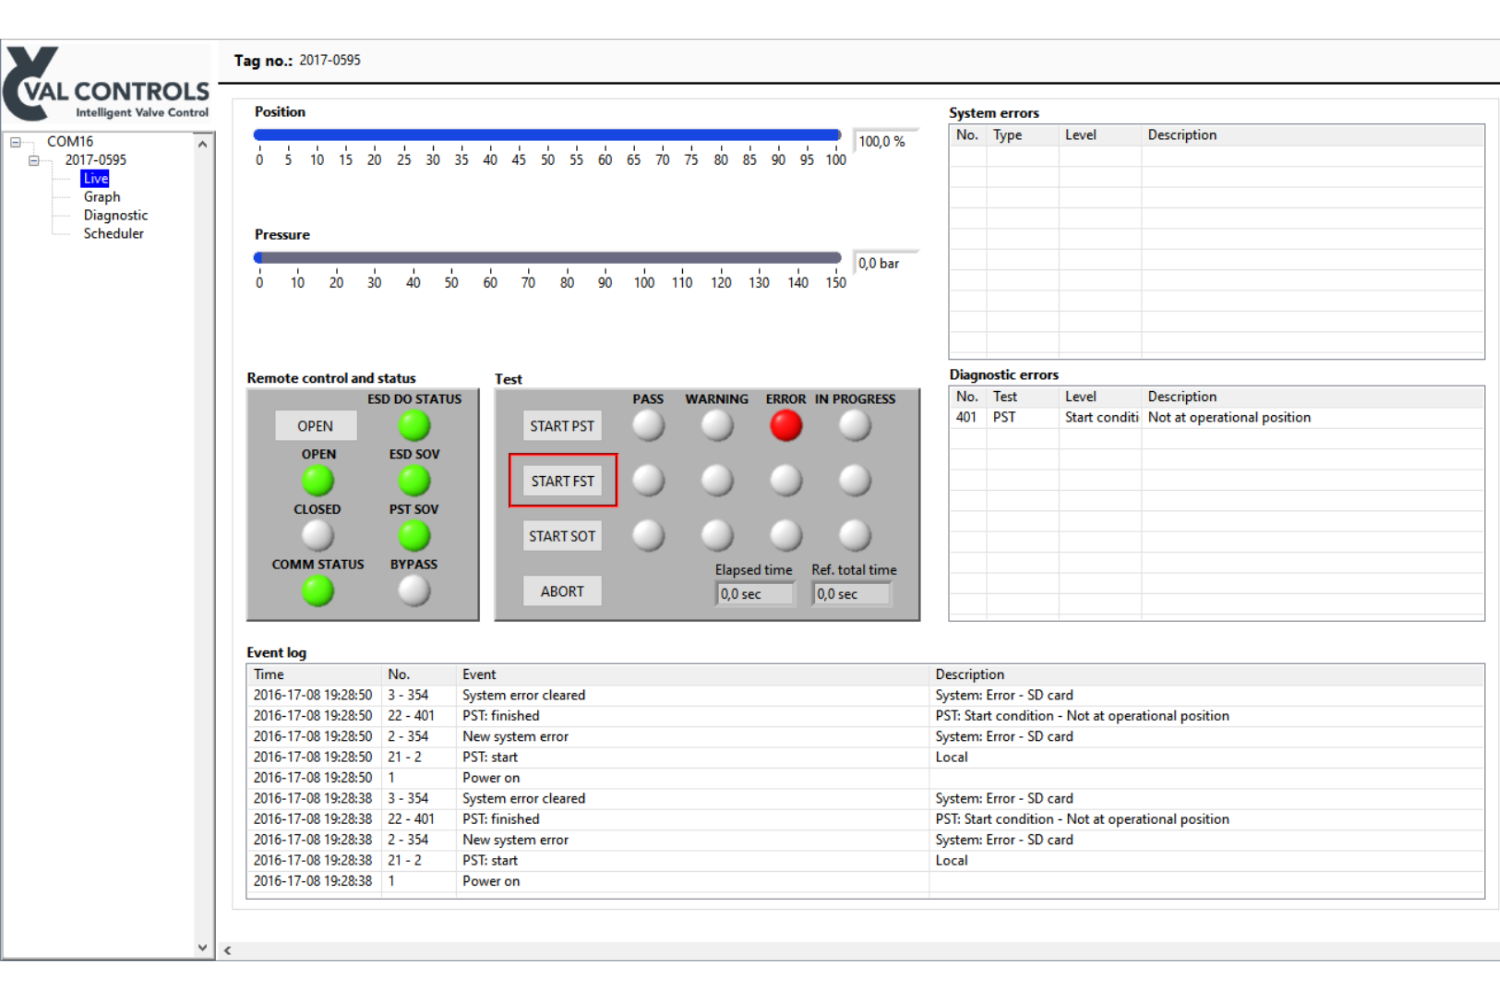Open the Graph view in tree
Image resolution: width=1500 pixels, height=1000 pixels.
(102, 197)
